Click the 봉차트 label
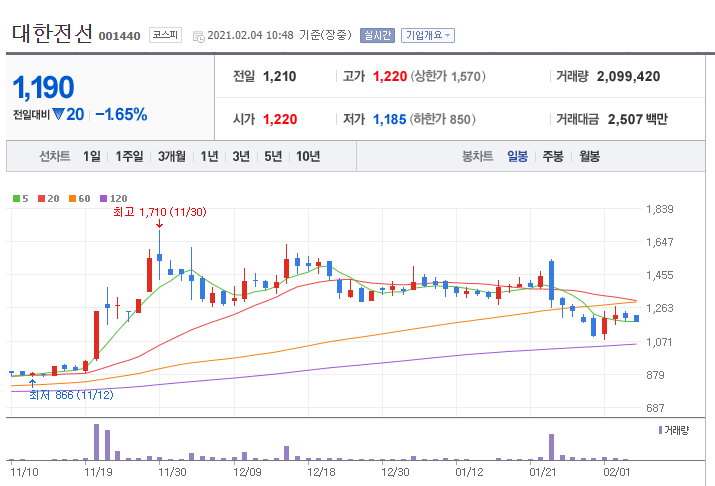The width and height of the screenshot is (715, 486). pyautogui.click(x=477, y=156)
